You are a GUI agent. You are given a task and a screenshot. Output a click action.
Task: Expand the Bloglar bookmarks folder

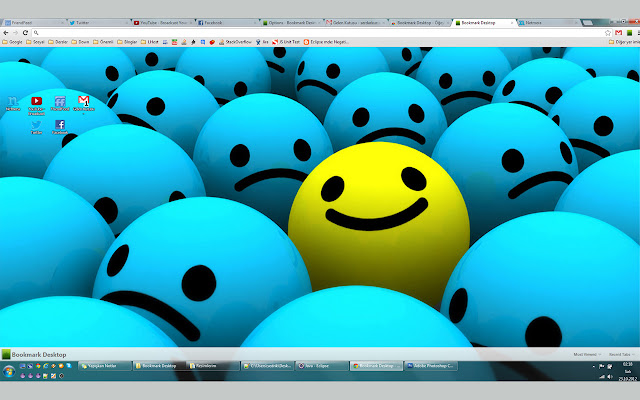(x=127, y=42)
